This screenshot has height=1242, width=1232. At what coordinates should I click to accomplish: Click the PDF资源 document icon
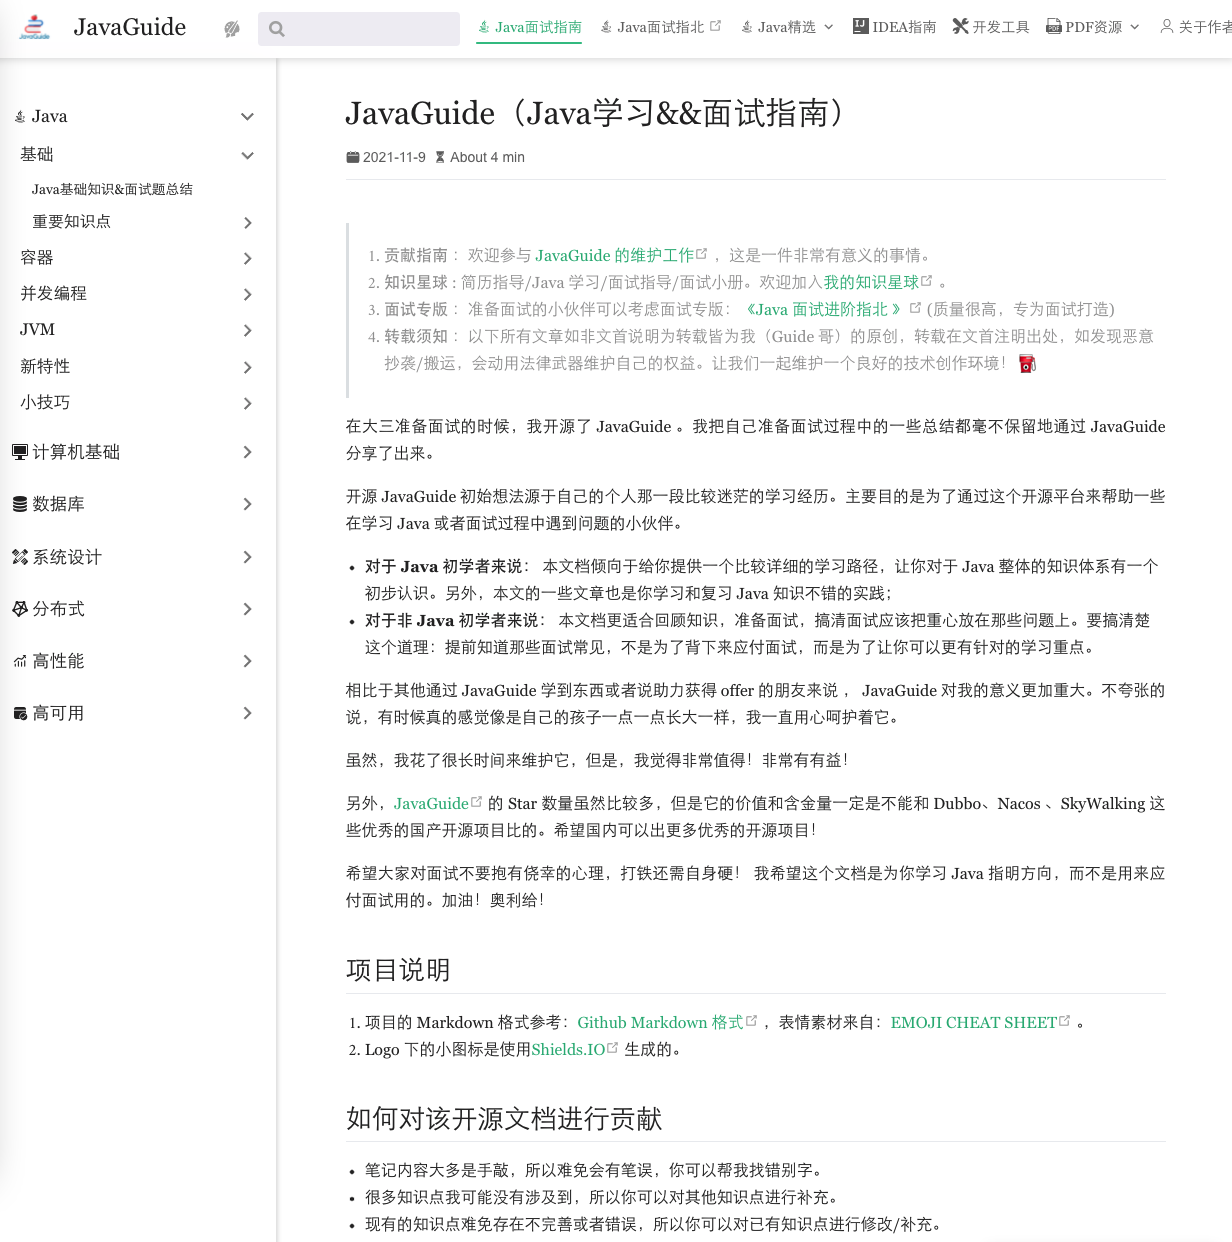point(1052,26)
